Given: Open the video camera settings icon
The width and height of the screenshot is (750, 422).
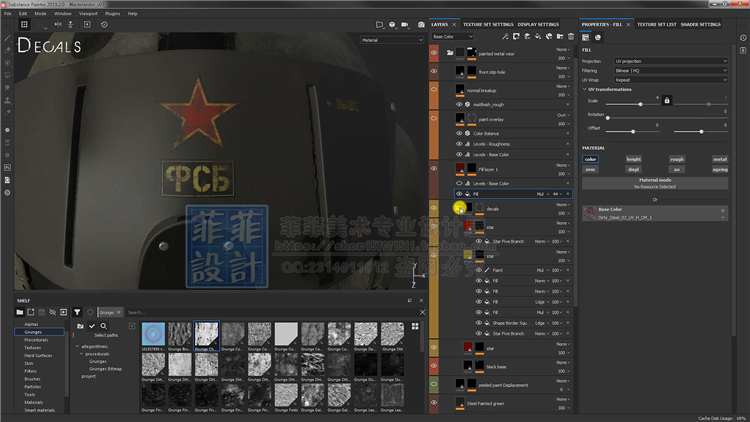Looking at the screenshot, I should pos(405,24).
